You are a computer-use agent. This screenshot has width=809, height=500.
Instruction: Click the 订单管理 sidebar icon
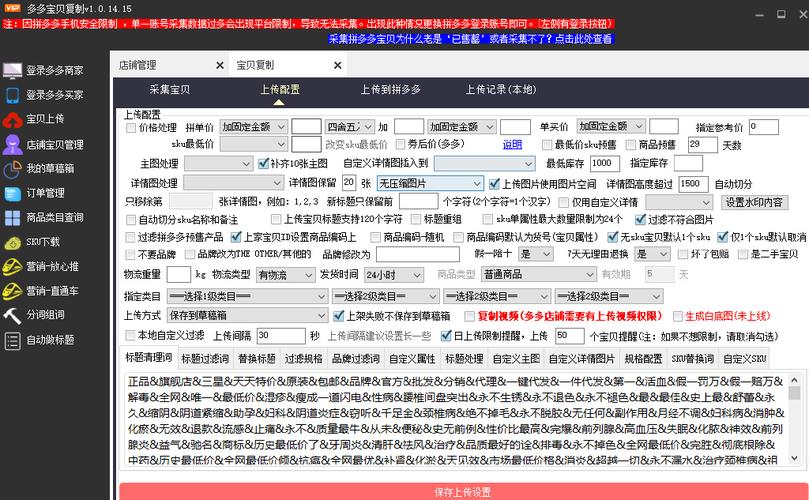tap(12, 193)
